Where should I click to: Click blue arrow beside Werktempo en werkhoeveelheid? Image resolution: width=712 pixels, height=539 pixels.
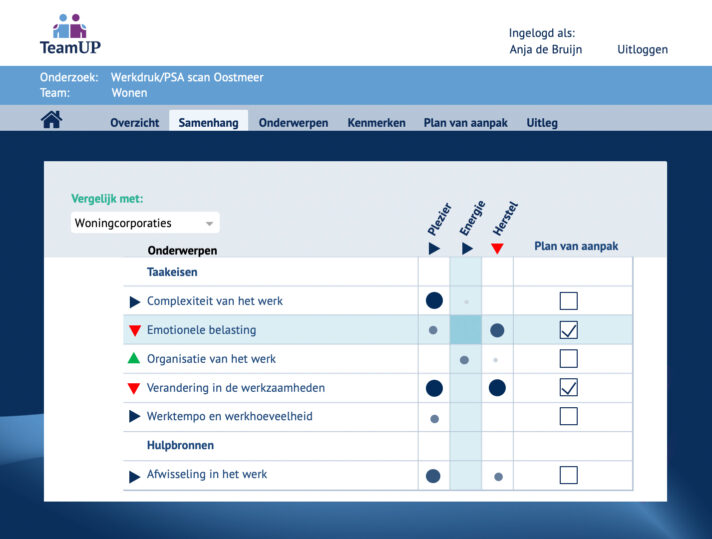pos(134,416)
